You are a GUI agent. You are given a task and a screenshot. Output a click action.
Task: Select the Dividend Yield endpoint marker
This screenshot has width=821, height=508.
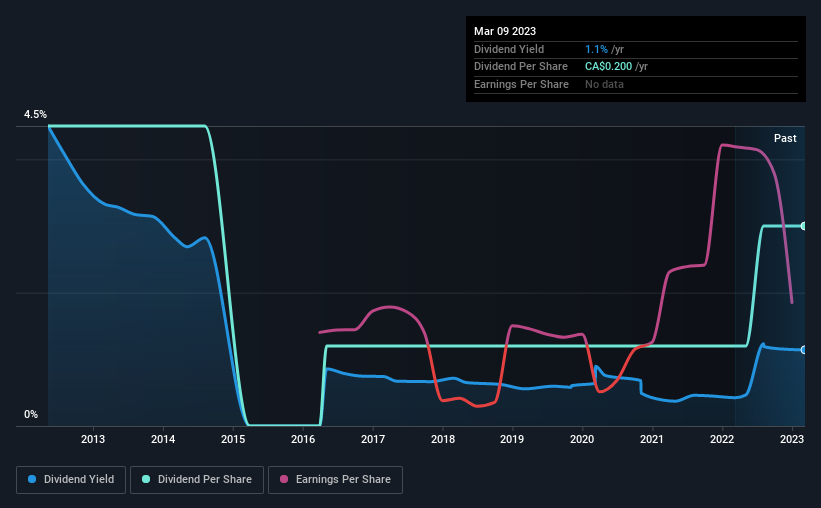coord(804,350)
